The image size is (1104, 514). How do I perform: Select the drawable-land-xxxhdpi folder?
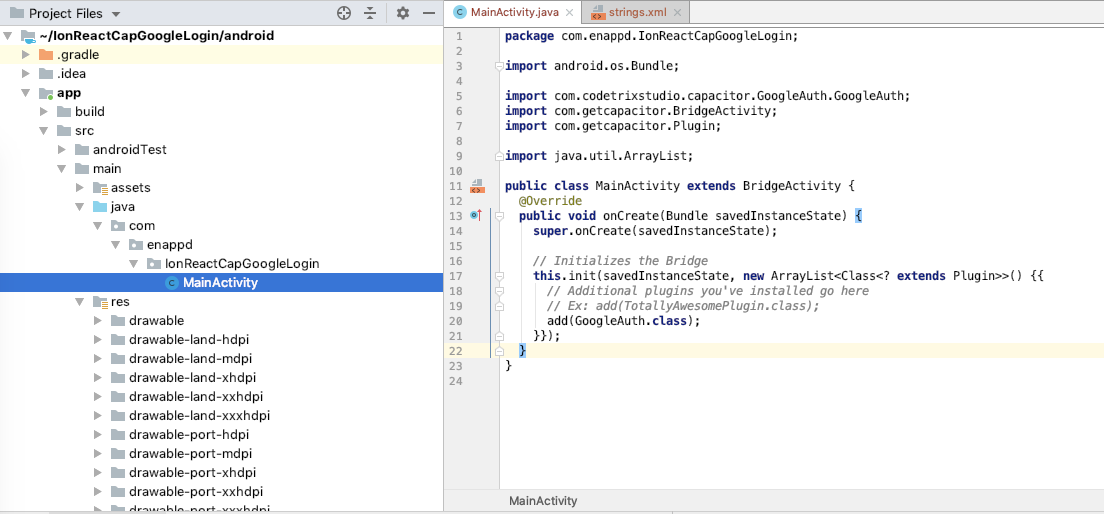(x=199, y=416)
